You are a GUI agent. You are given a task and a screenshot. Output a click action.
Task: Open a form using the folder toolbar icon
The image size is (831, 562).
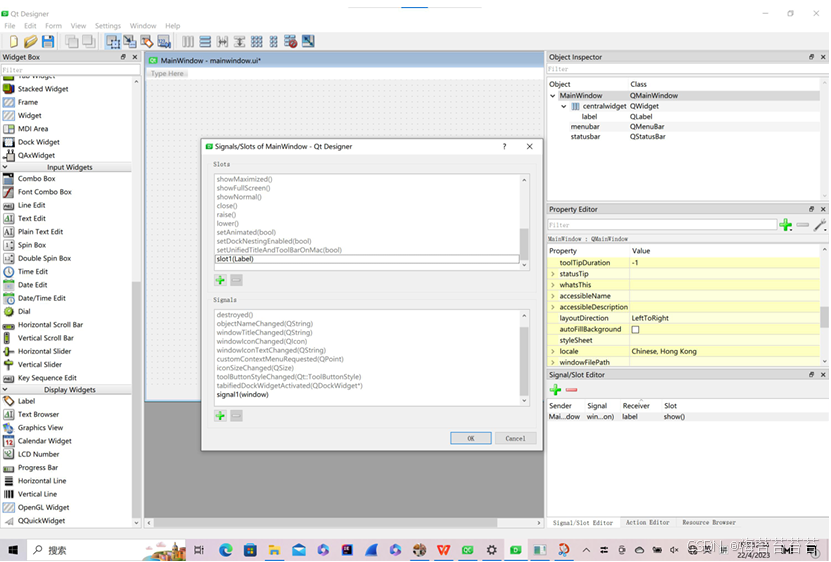point(30,41)
